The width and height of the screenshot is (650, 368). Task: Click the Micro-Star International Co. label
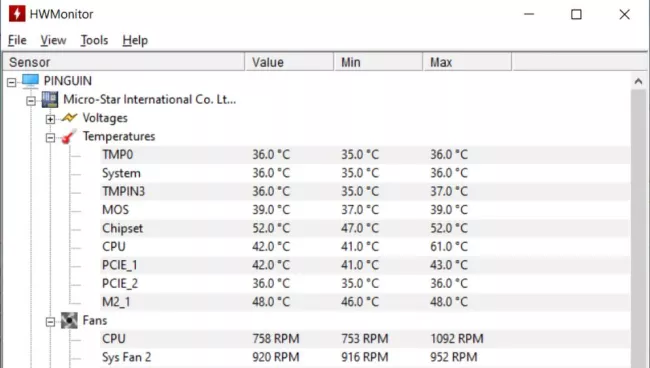(x=150, y=99)
